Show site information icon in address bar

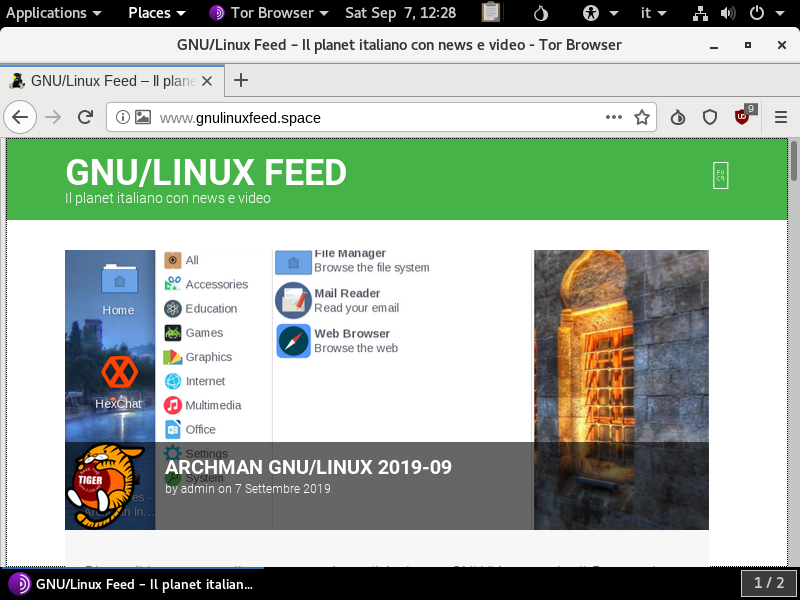click(x=122, y=117)
